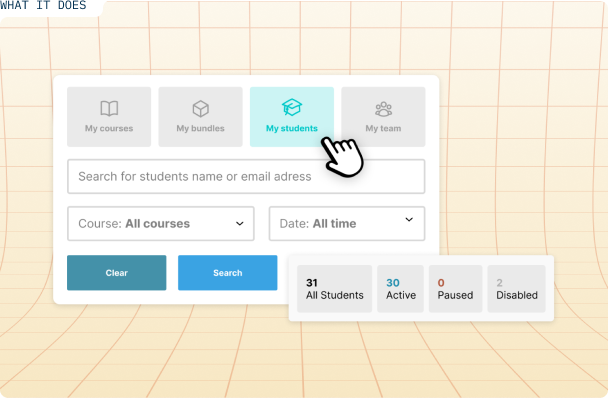The image size is (608, 398).
Task: Click the blue Search button
Action: coord(228,273)
